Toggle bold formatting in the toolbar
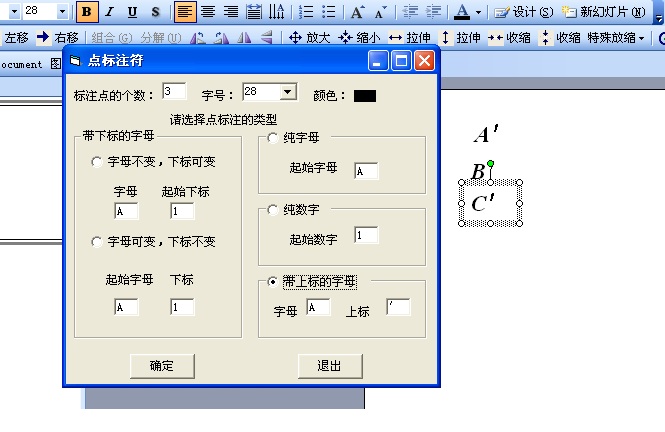 click(x=87, y=12)
